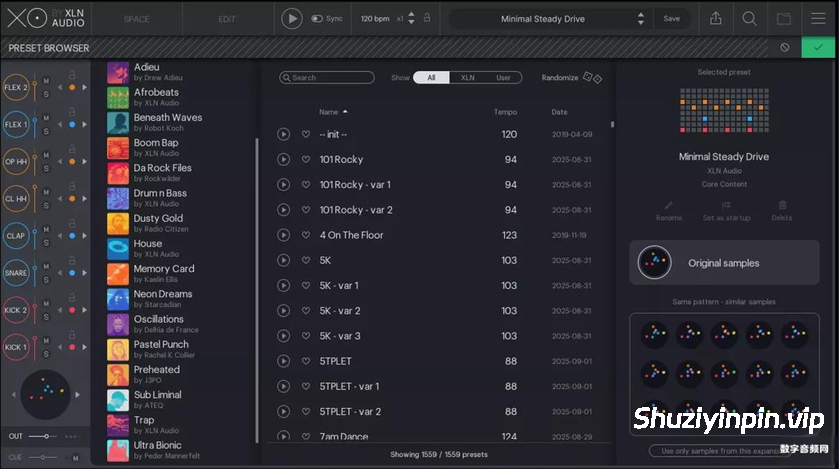Open the folder icon in top bar
Screen dimensions: 839x469
(784, 19)
